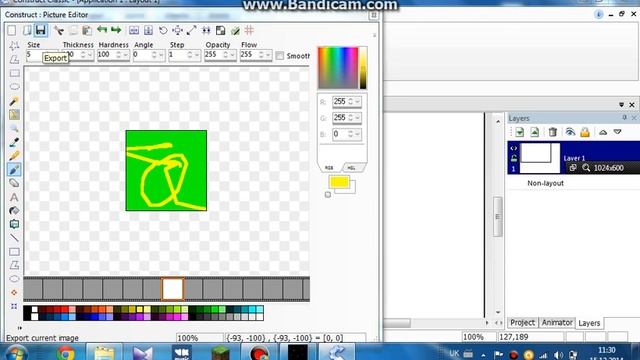
Task: Click the small swap-colors box below swatches
Action: click(x=328, y=195)
